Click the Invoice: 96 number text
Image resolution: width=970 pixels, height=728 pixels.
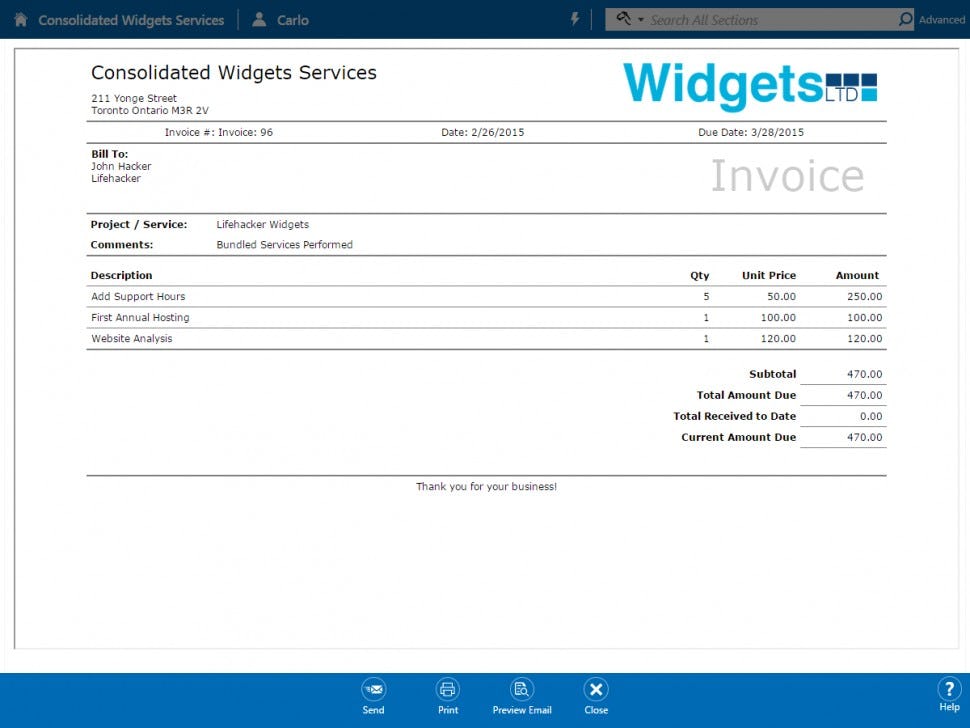[245, 132]
